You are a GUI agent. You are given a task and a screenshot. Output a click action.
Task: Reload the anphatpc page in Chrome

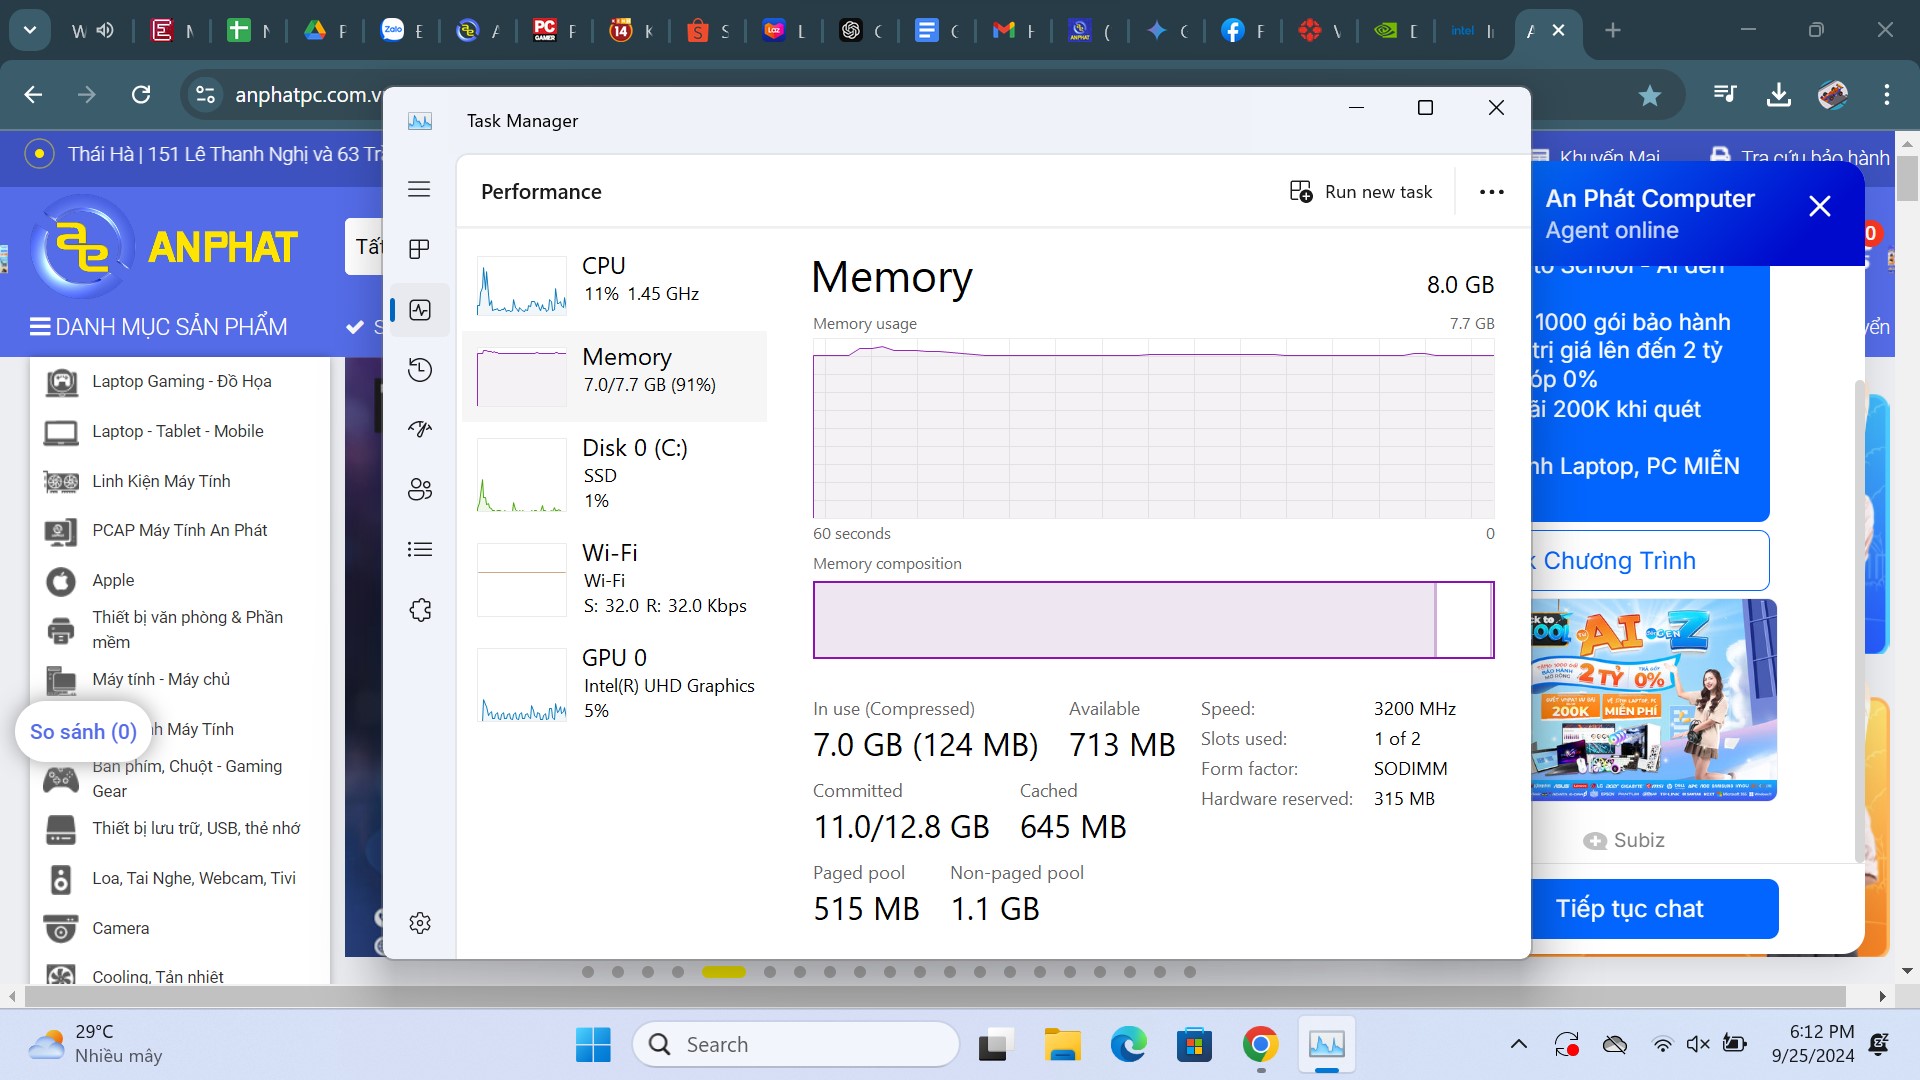click(x=141, y=95)
